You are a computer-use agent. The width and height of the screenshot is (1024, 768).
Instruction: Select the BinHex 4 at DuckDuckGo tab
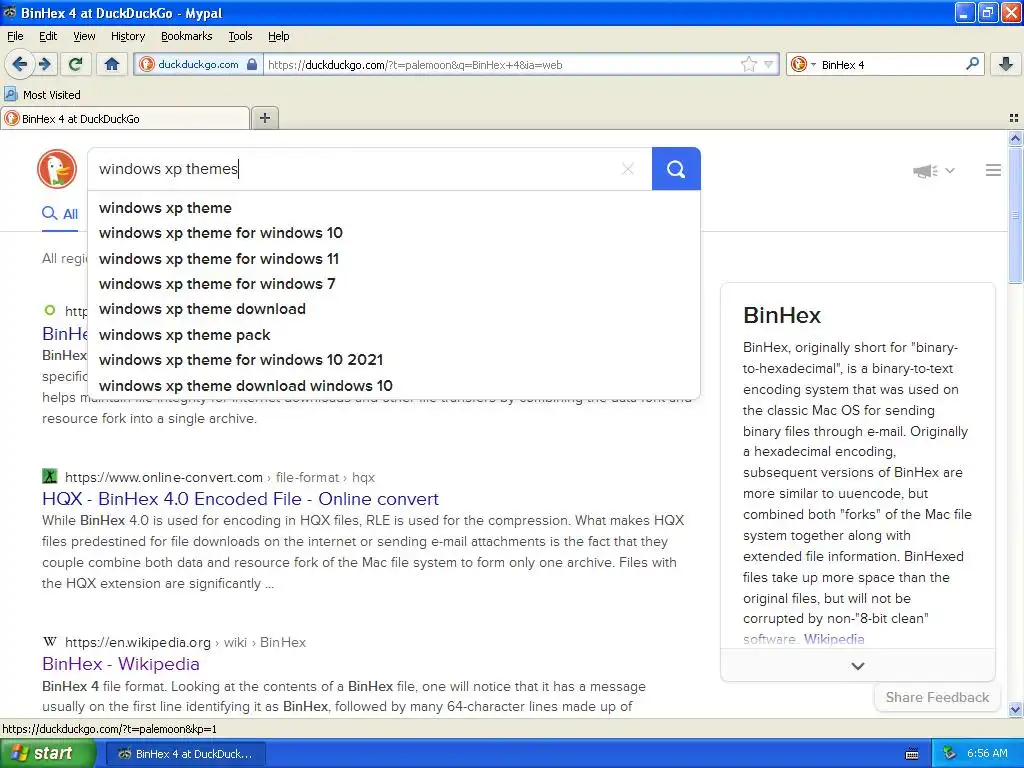(125, 118)
